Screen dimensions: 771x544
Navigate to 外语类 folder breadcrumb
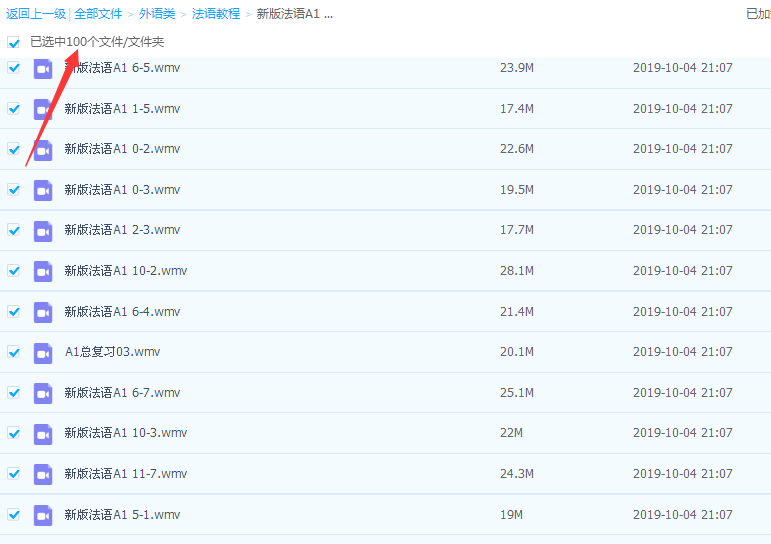click(x=157, y=14)
